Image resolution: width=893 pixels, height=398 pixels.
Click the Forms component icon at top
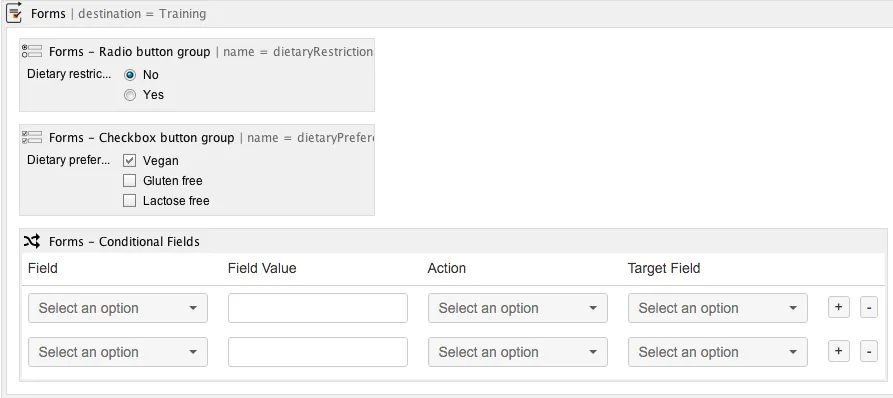pyautogui.click(x=13, y=13)
